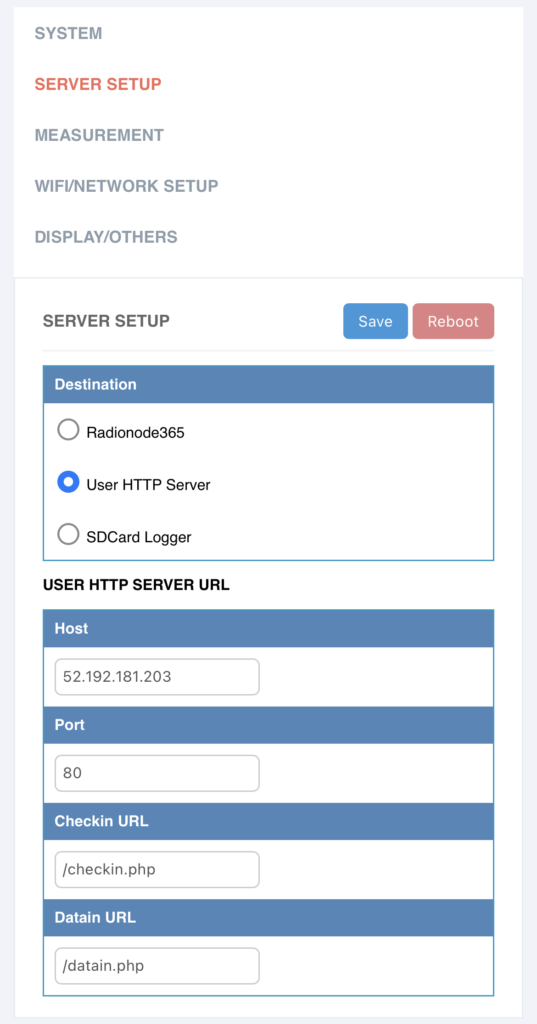Switch to the DISPLAY/OTHERS section
This screenshot has height=1024, width=537.
[x=106, y=237]
